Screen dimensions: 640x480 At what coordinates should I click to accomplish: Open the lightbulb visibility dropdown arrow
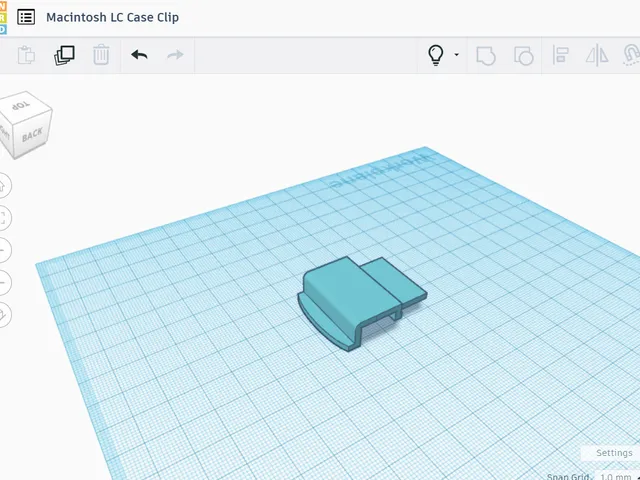(x=456, y=54)
